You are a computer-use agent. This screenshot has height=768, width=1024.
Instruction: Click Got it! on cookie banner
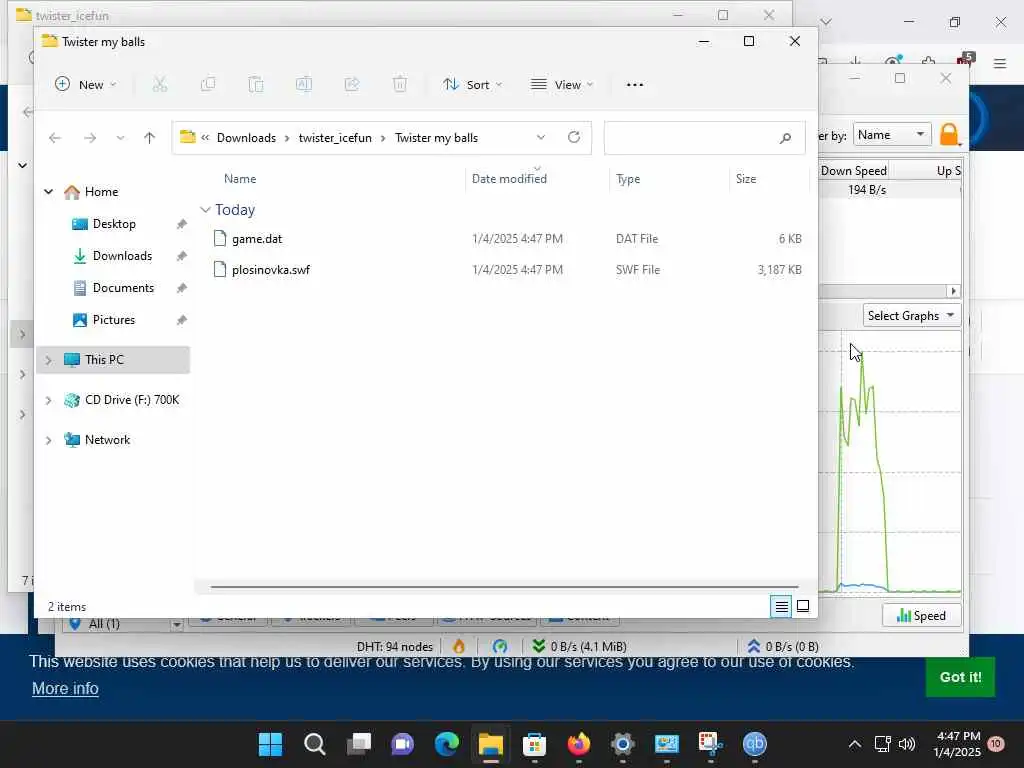coord(960,677)
